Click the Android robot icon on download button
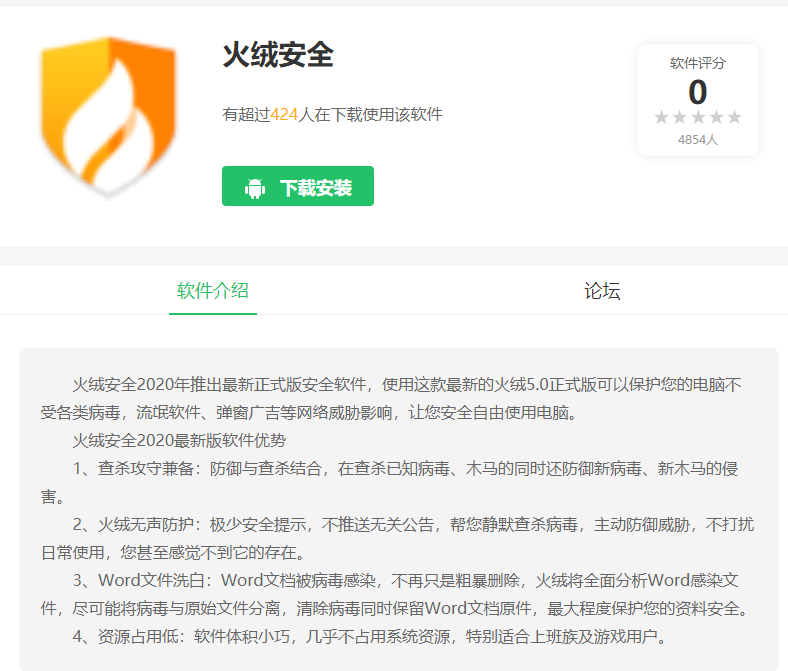The image size is (788, 671). pyautogui.click(x=255, y=188)
